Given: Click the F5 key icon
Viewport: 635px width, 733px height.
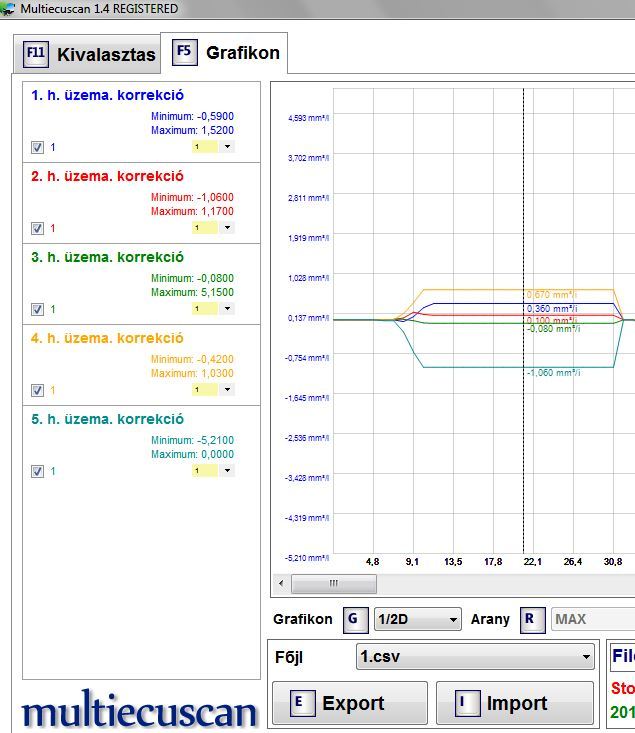Looking at the screenshot, I should 184,52.
